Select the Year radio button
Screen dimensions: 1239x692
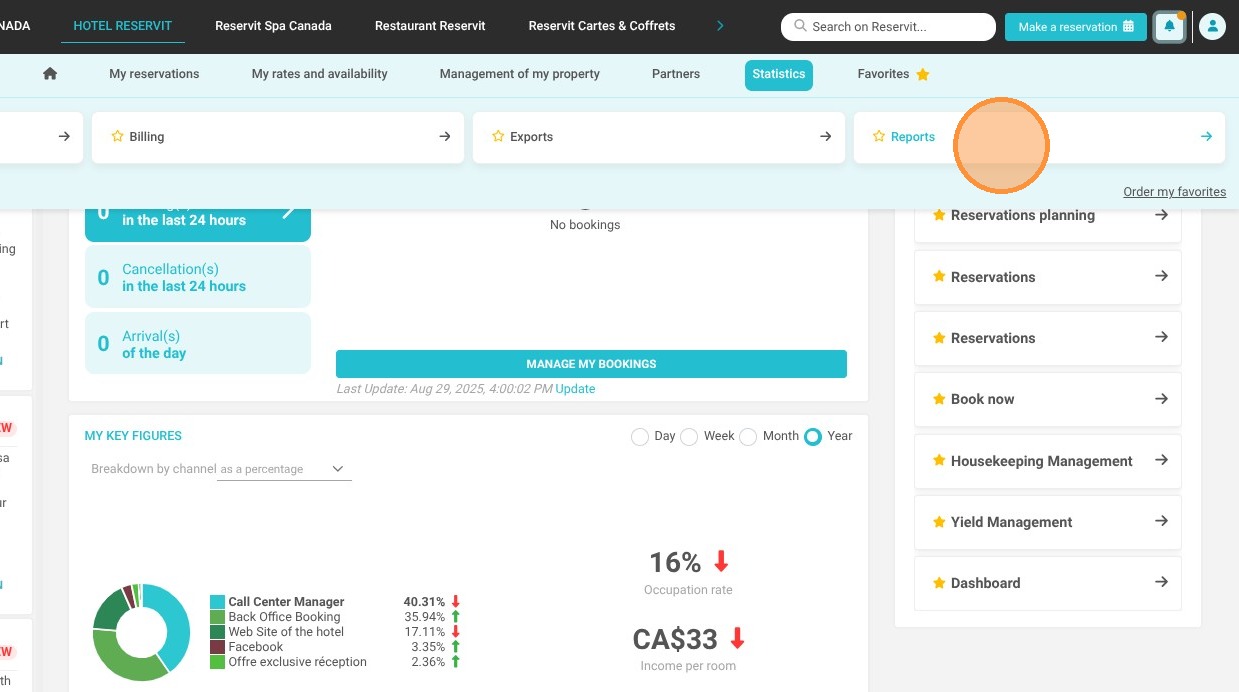coord(813,437)
